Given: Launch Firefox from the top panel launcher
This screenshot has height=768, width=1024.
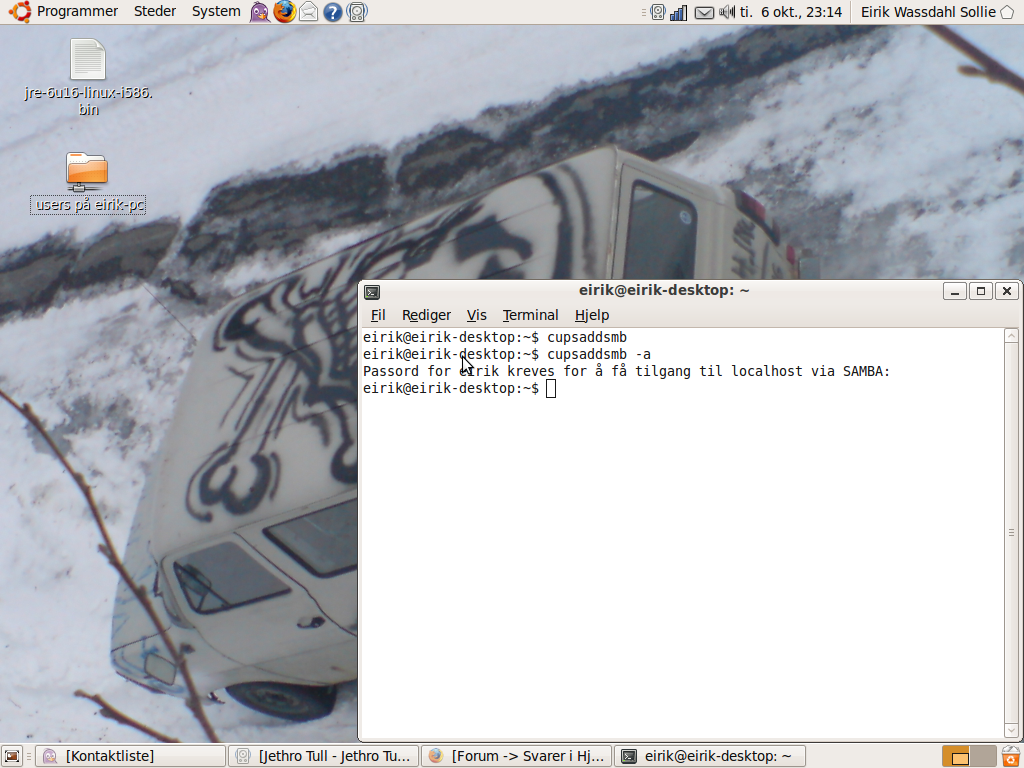Looking at the screenshot, I should coord(284,12).
